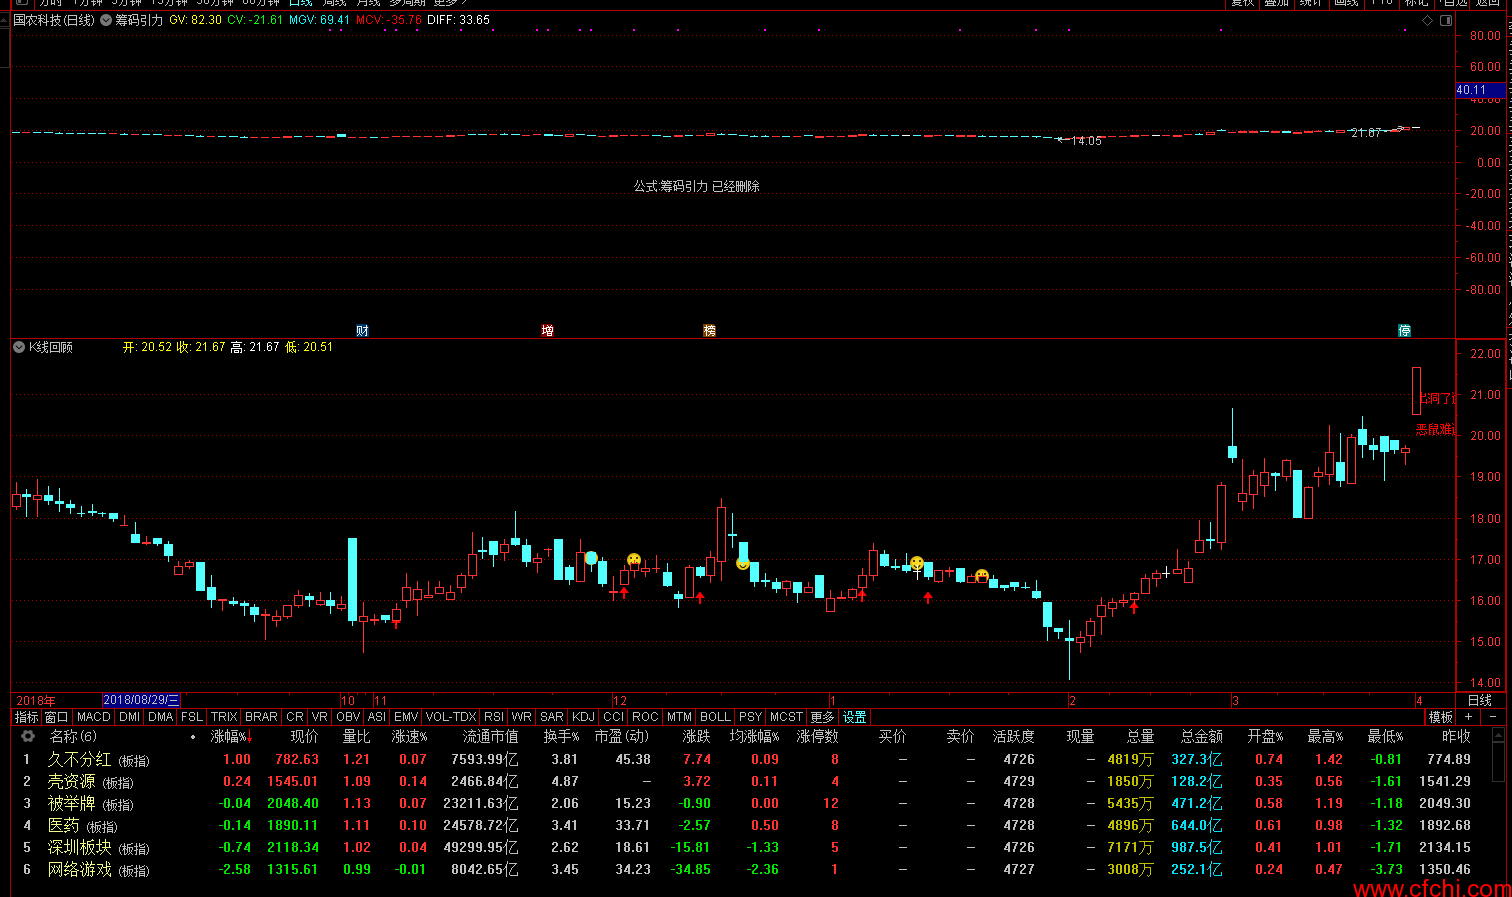Viewport: 1512px width, 897px height.
Task: Select the 深圳板块 row
Action: [750, 847]
